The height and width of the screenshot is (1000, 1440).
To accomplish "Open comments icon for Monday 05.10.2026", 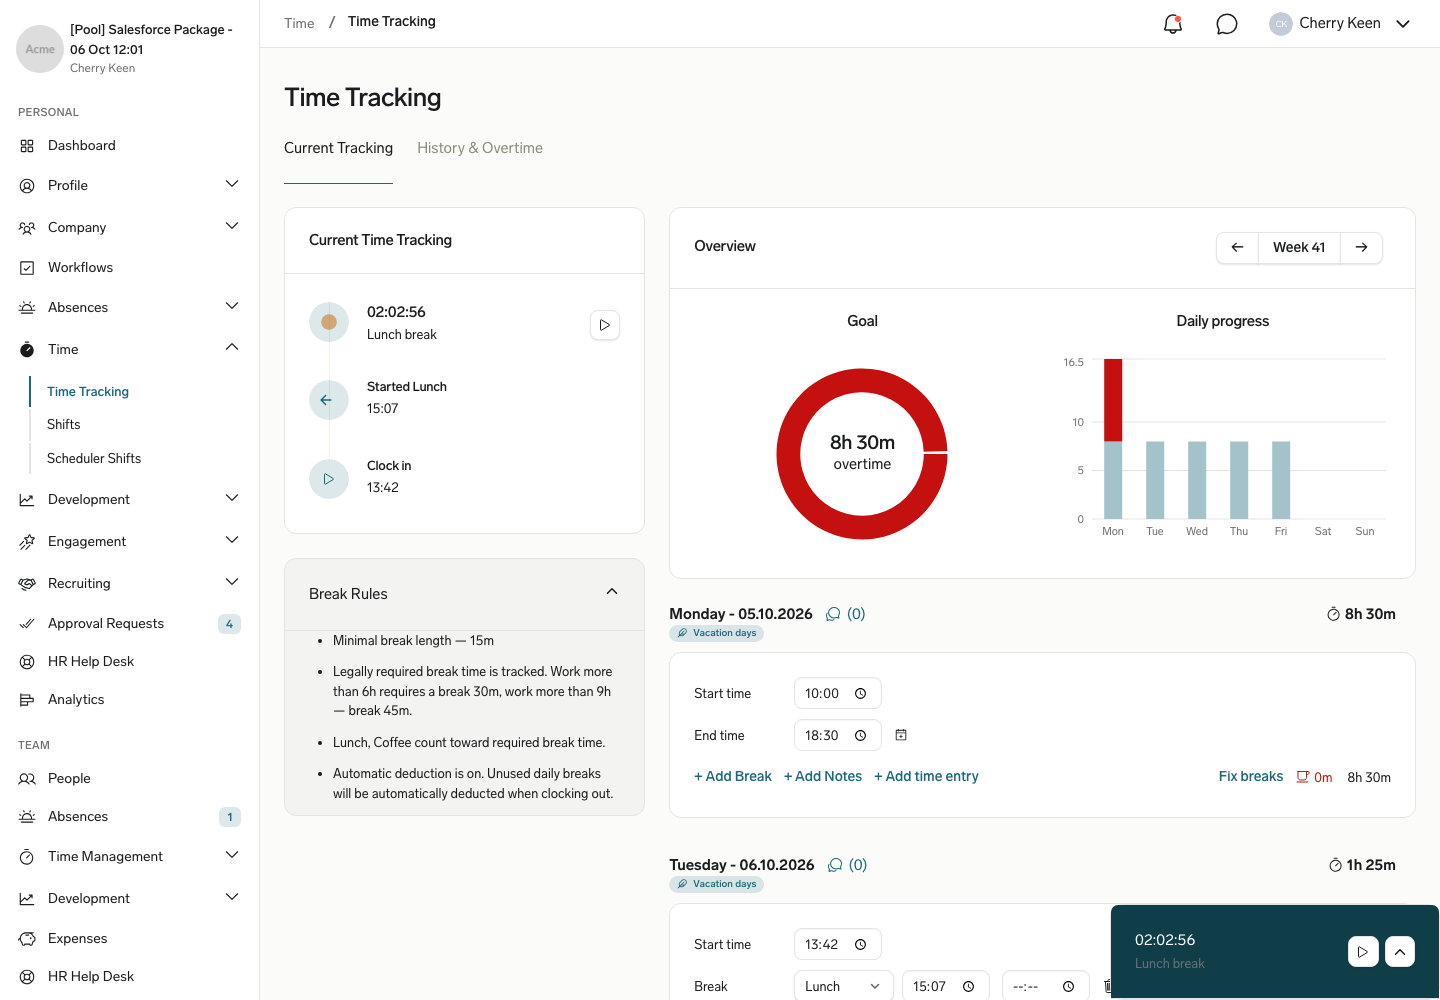I will pyautogui.click(x=833, y=614).
